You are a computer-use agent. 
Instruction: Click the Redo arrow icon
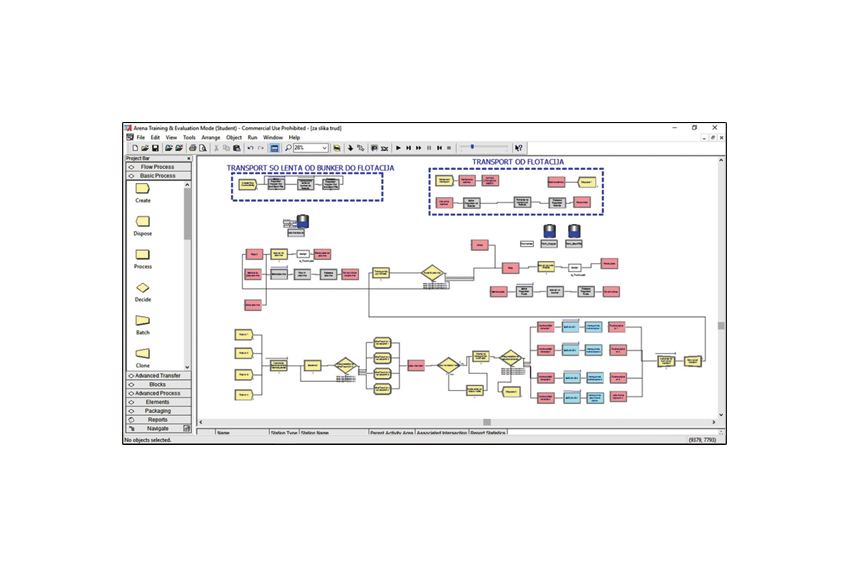point(261,147)
